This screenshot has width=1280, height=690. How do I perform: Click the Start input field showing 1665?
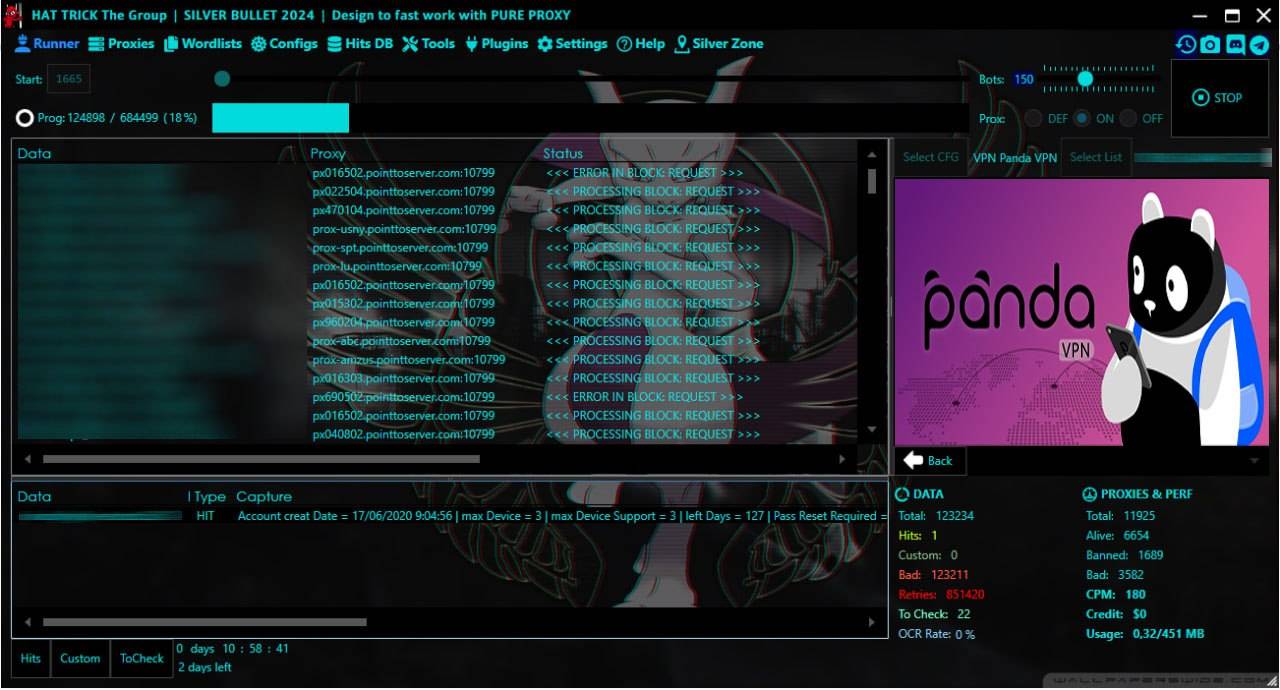(x=69, y=79)
